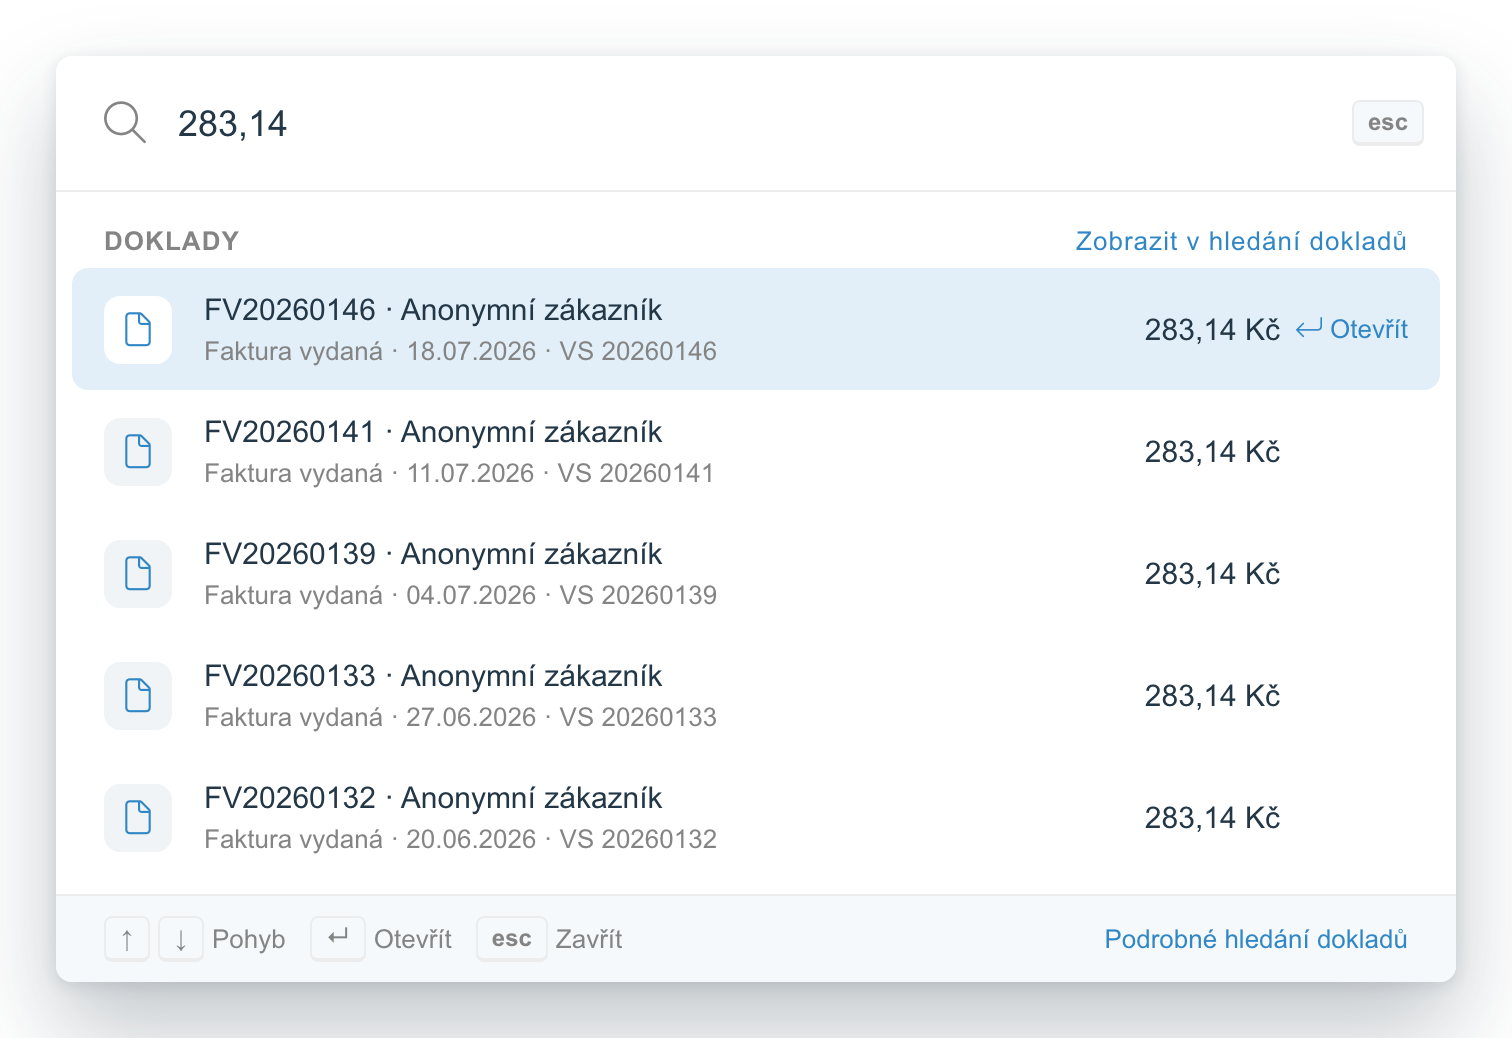1512x1038 pixels.
Task: Select result FV20260141 Anonymní zákazník
Action: tap(756, 451)
